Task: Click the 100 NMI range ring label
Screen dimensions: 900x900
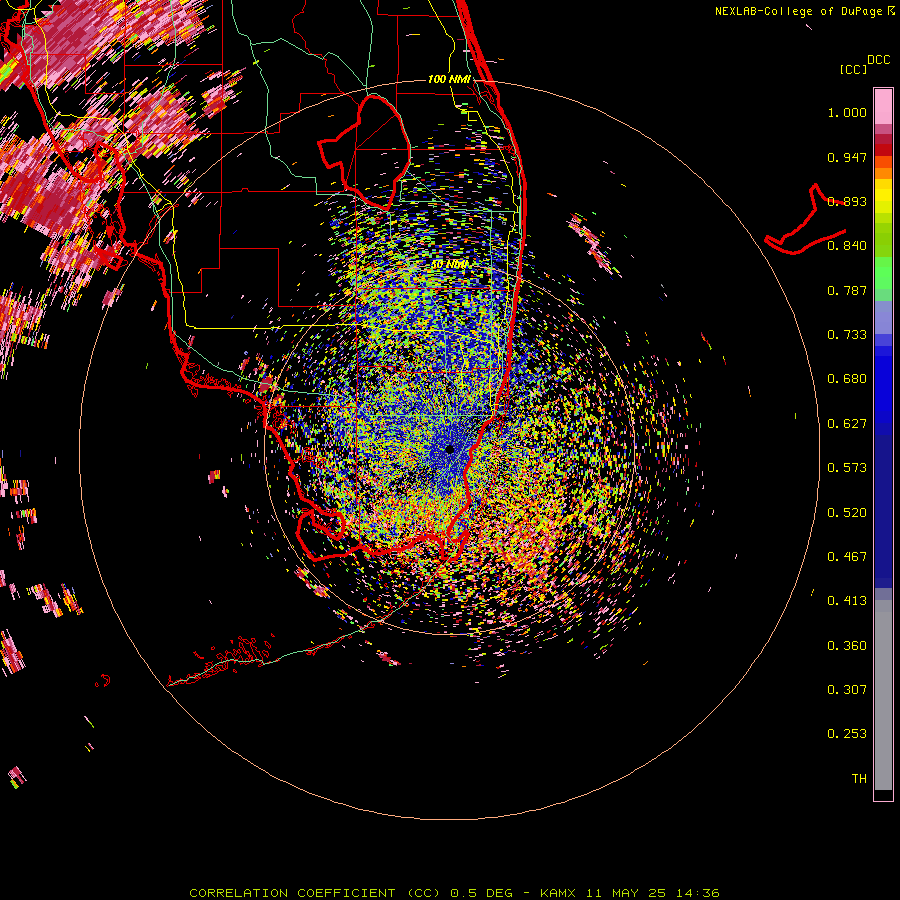Action: pos(449,79)
